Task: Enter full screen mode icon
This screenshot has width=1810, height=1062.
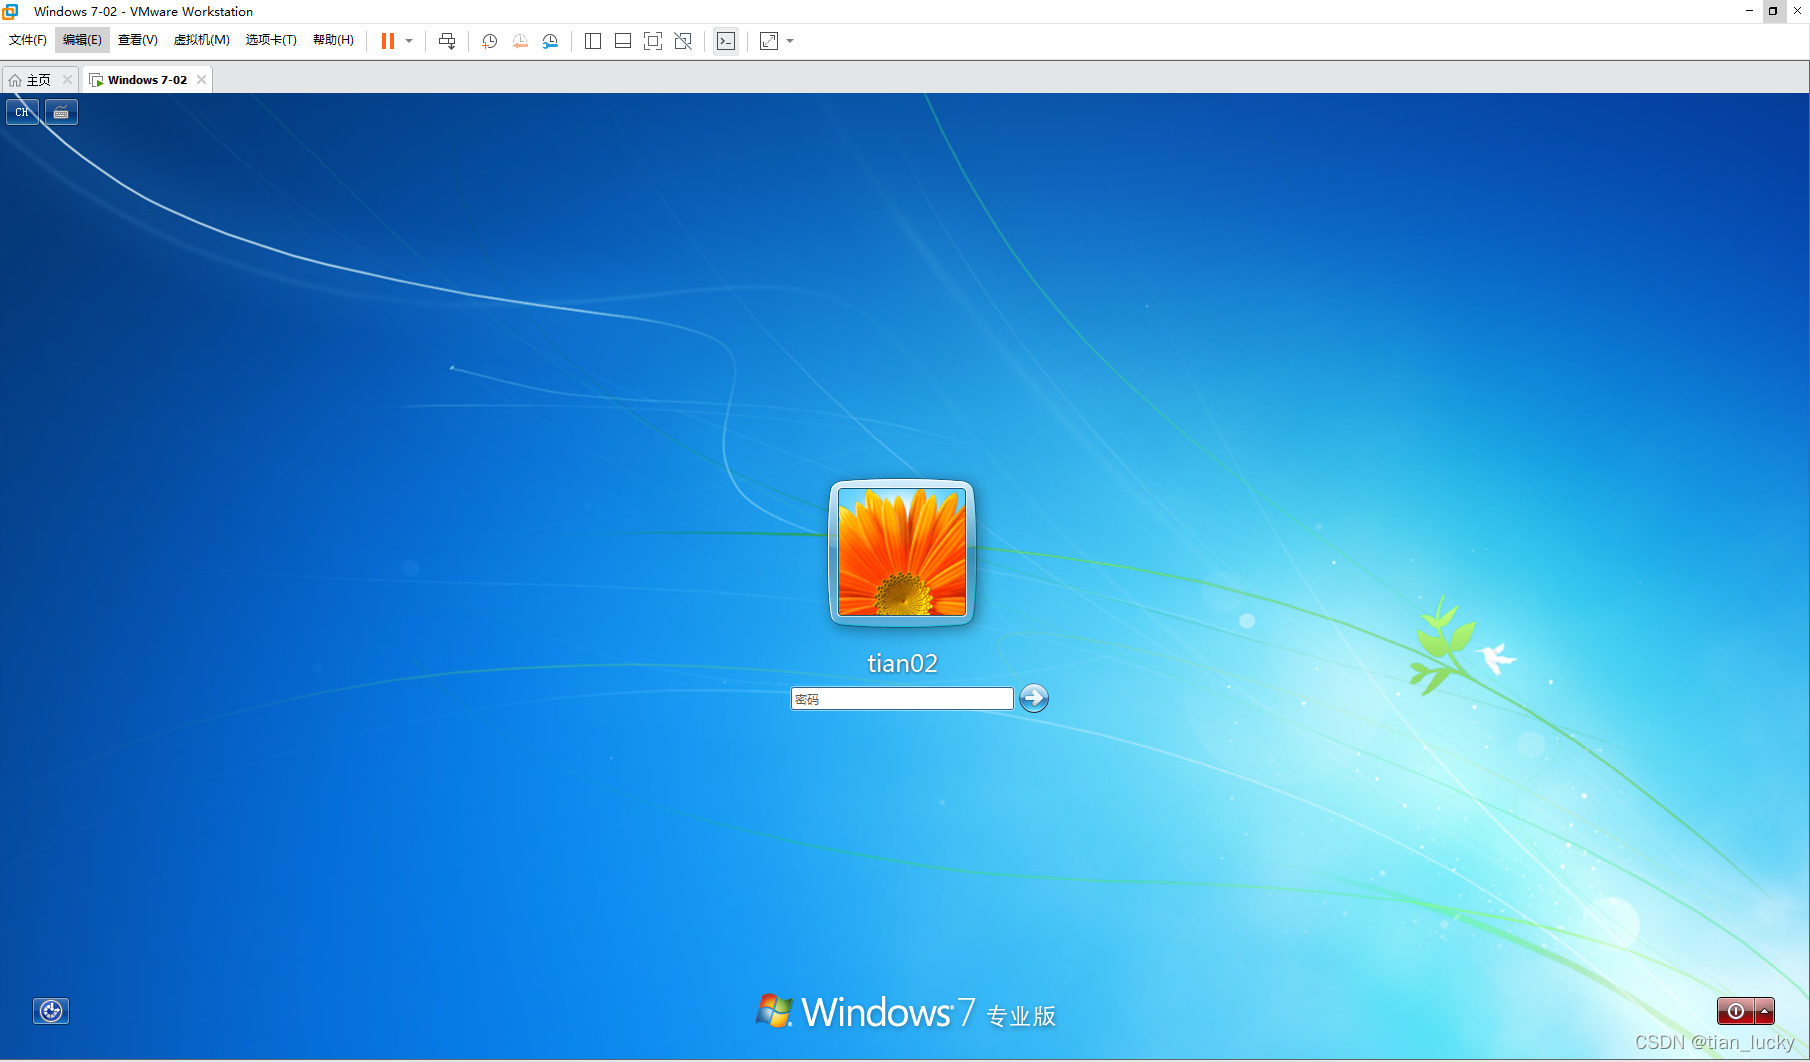Action: click(x=653, y=41)
